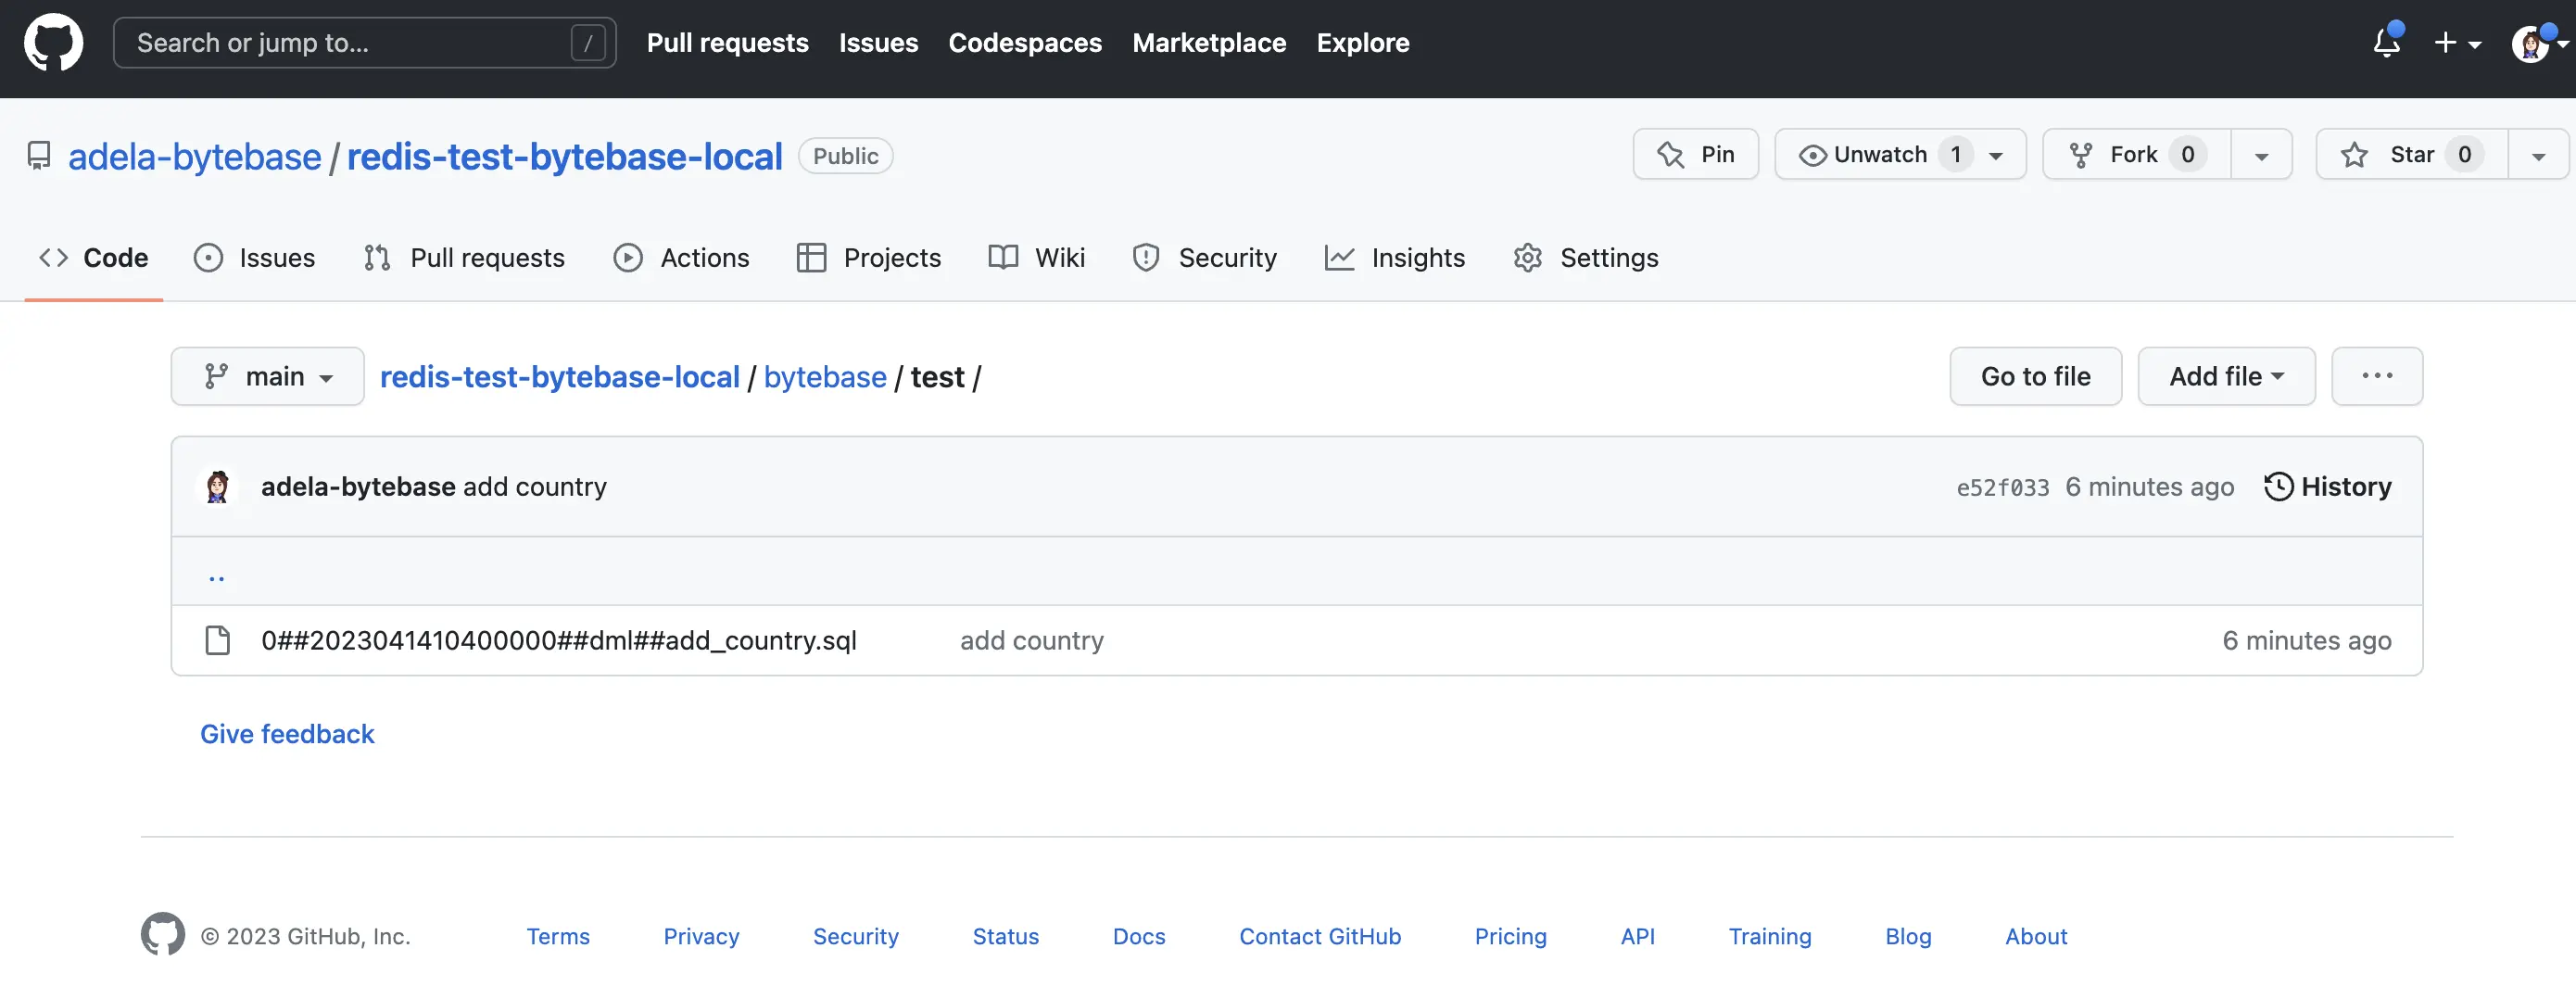Click the commit author avatar
This screenshot has width=2576, height=986.
[x=217, y=487]
